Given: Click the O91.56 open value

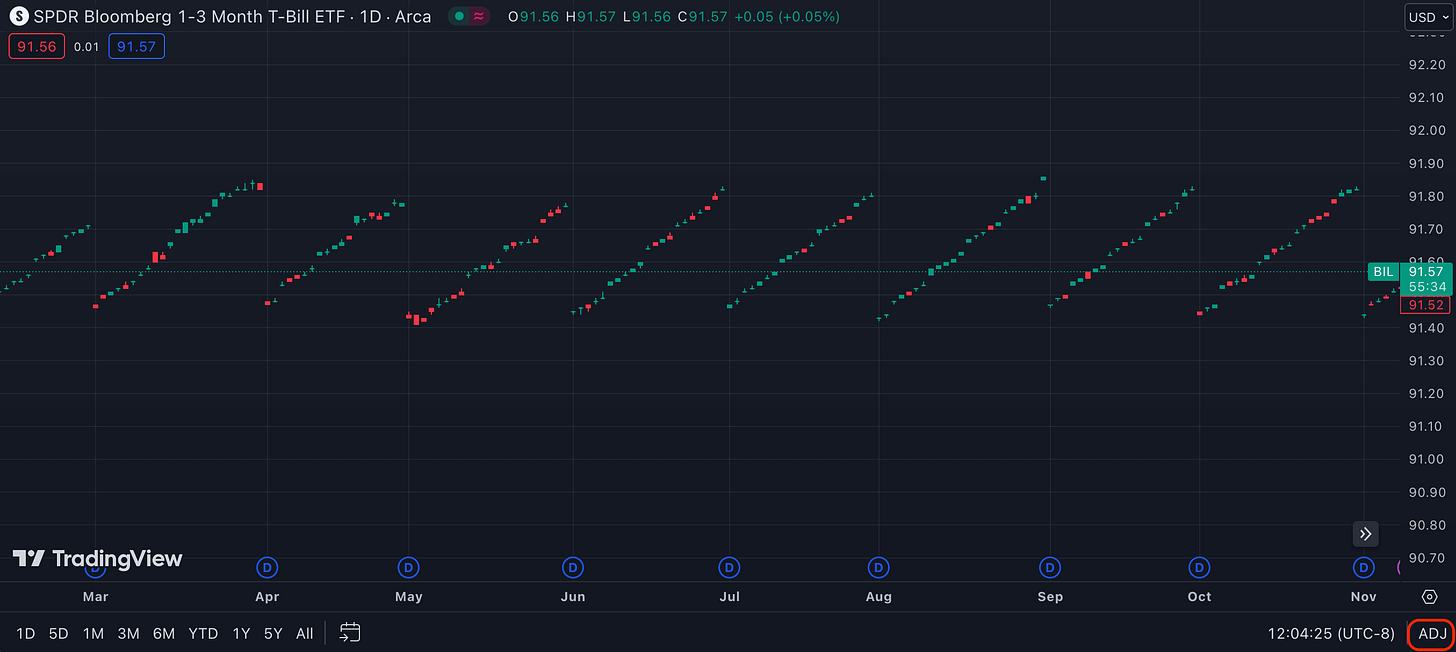Looking at the screenshot, I should pos(533,17).
